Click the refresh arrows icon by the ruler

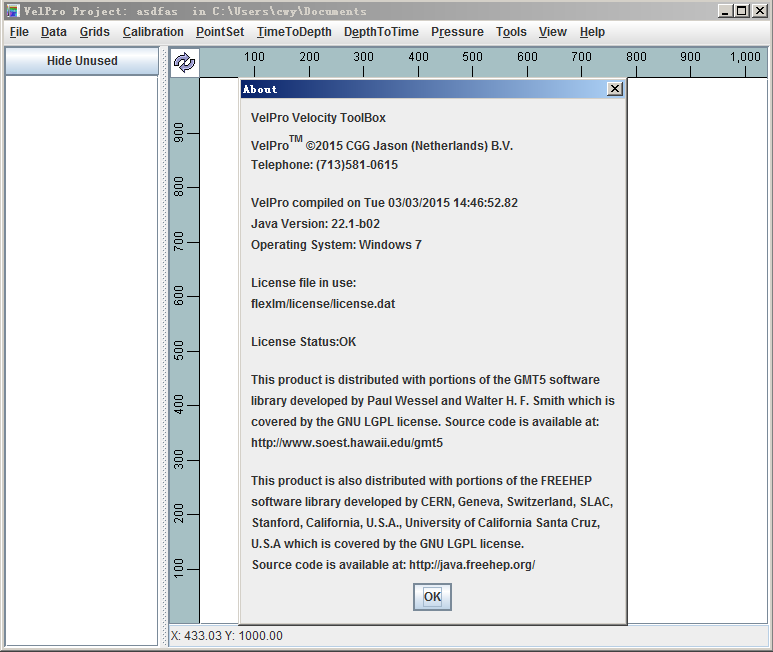(x=184, y=63)
